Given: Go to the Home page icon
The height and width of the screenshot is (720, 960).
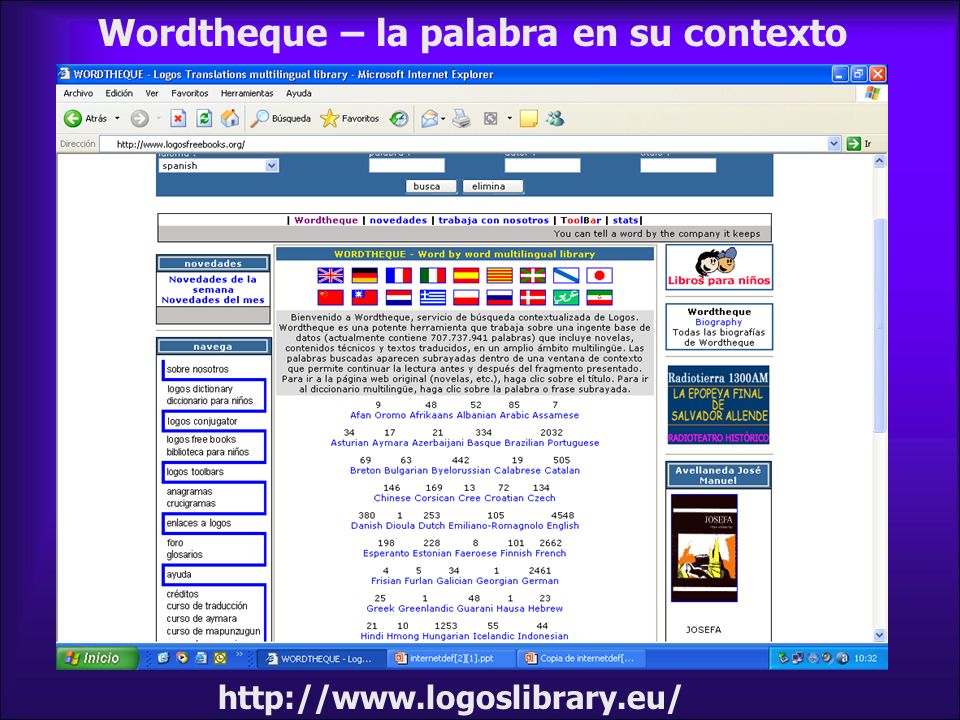Looking at the screenshot, I should 230,118.
